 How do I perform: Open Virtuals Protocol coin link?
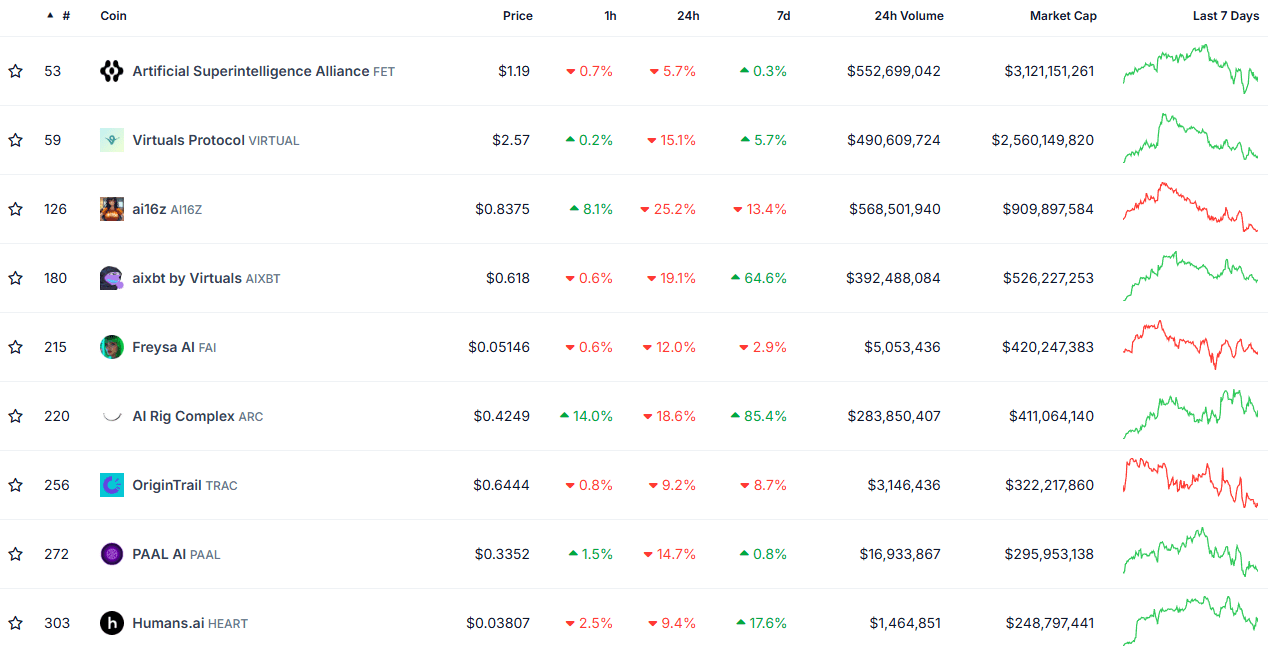[216, 140]
